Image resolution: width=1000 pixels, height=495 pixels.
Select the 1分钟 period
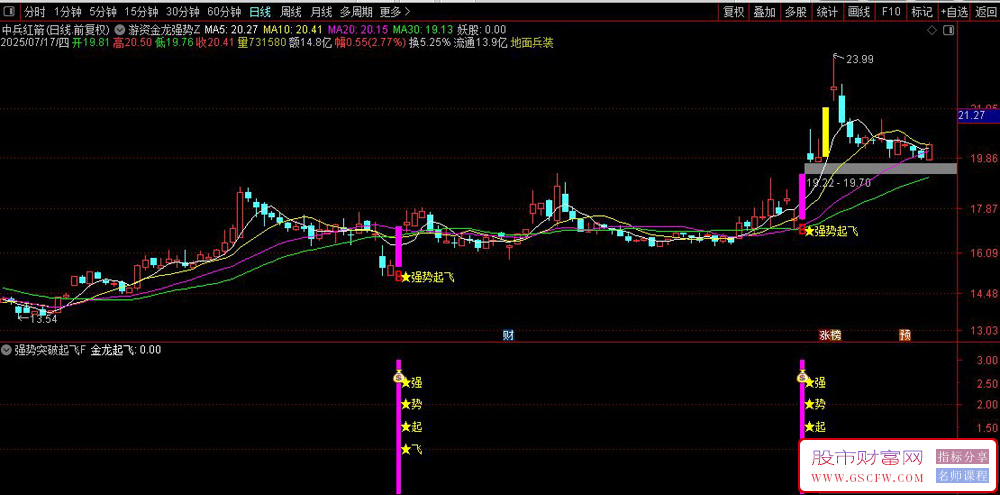click(x=67, y=11)
